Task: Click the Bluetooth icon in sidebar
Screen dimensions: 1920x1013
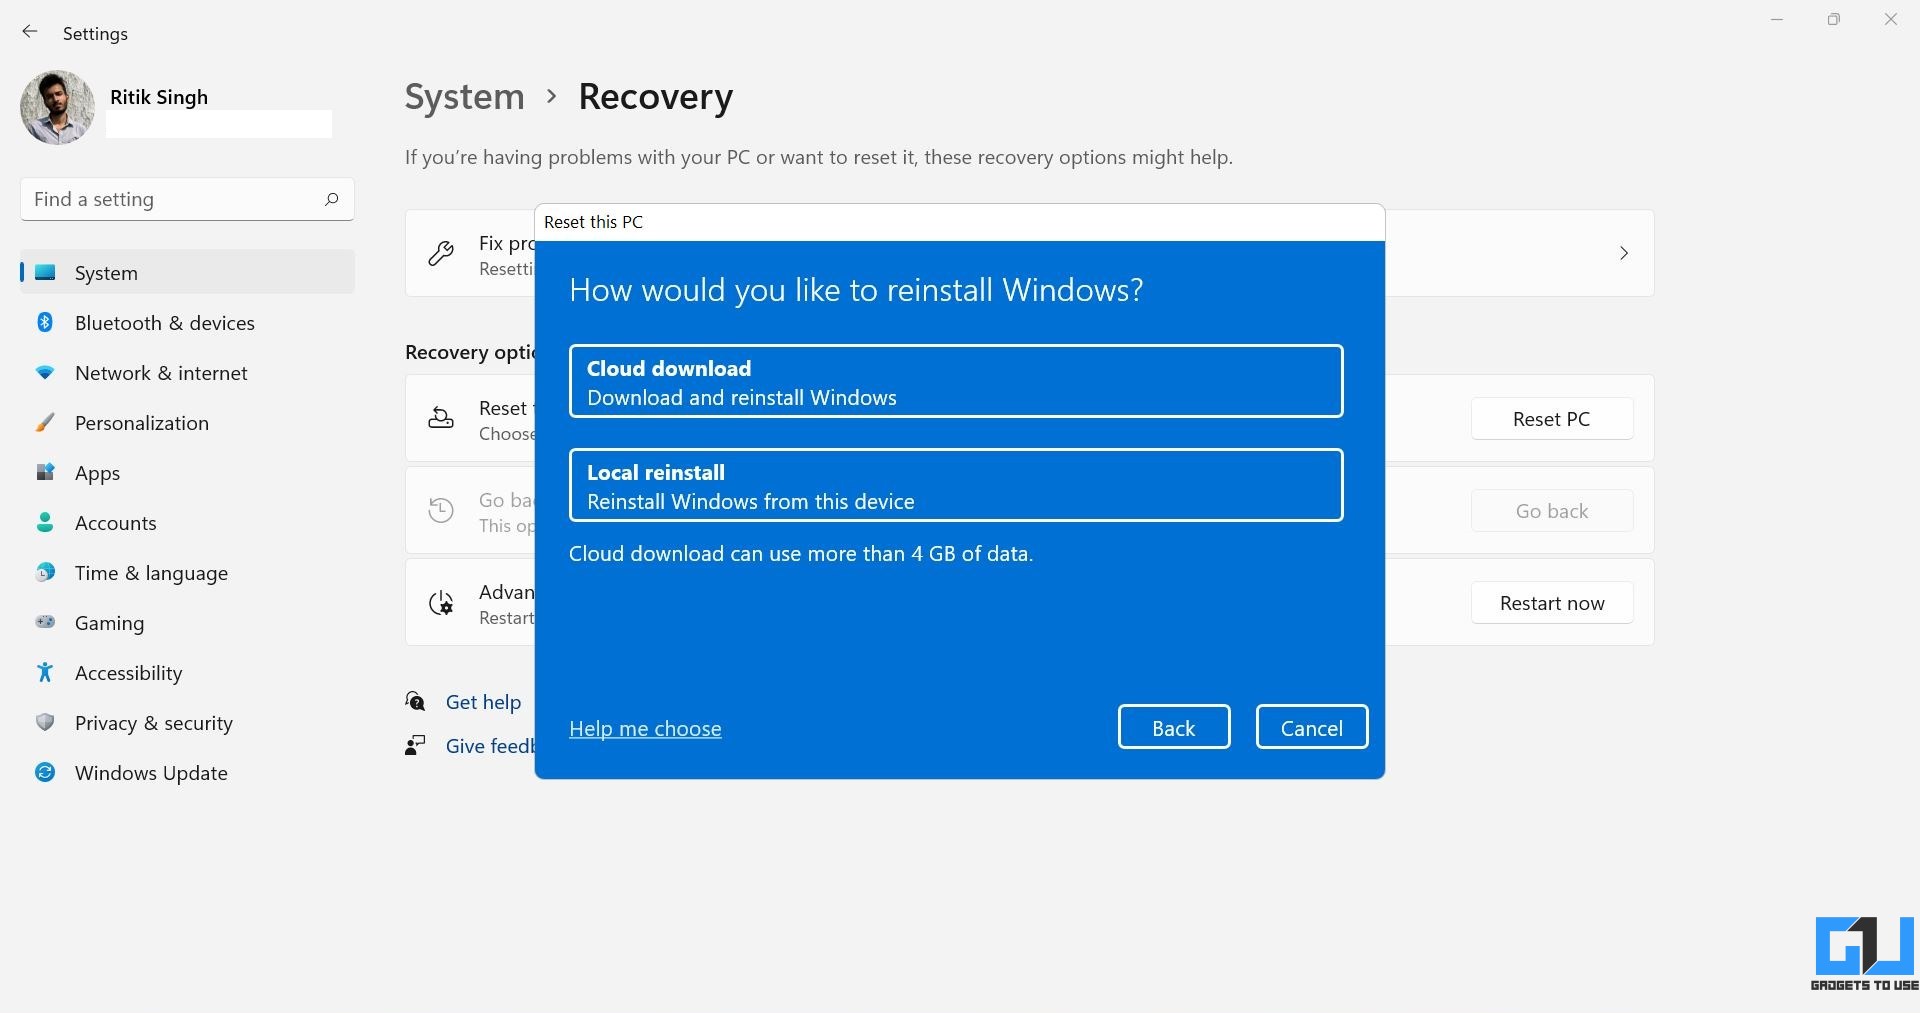Action: click(45, 322)
